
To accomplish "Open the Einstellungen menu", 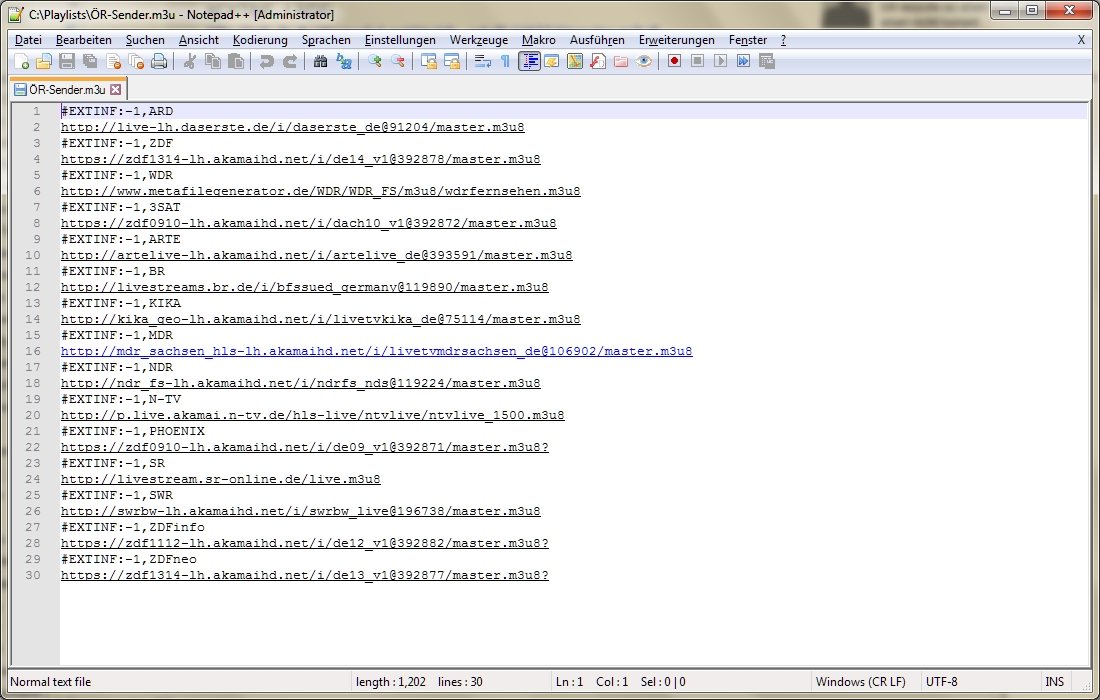I will (400, 40).
